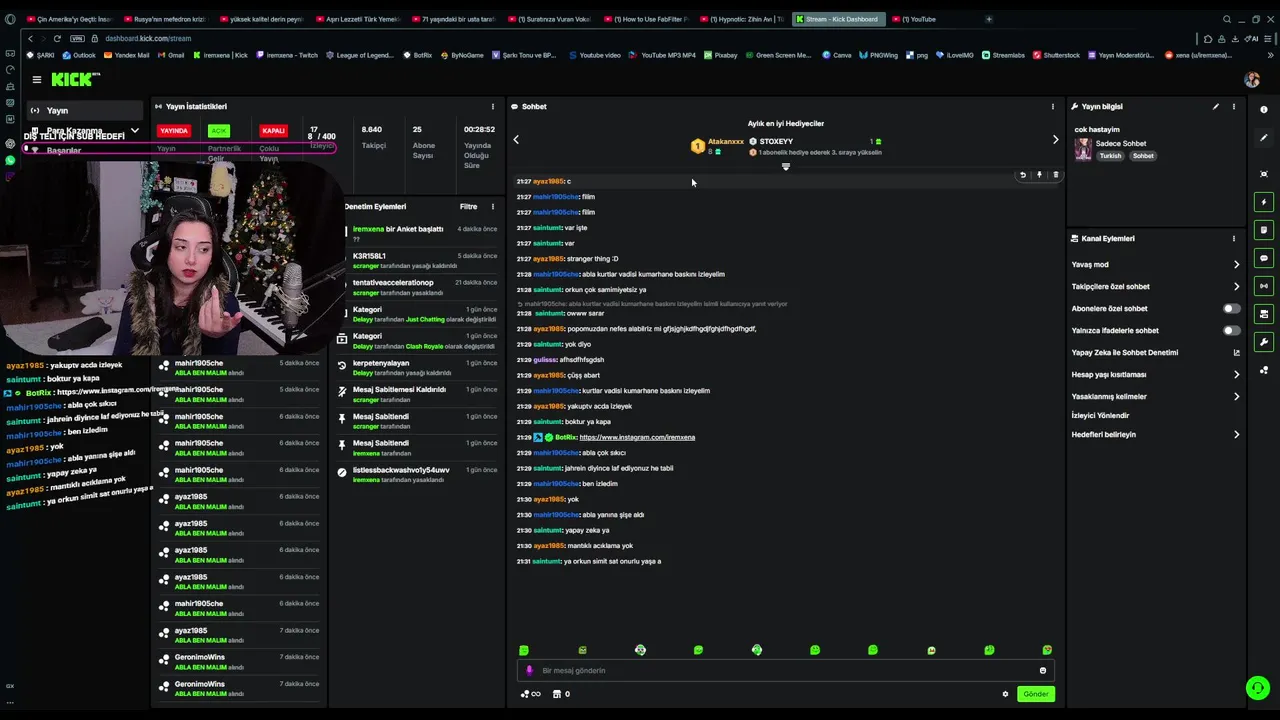This screenshot has width=1280, height=720.
Task: Click the Sohbet category tag
Action: [1143, 156]
